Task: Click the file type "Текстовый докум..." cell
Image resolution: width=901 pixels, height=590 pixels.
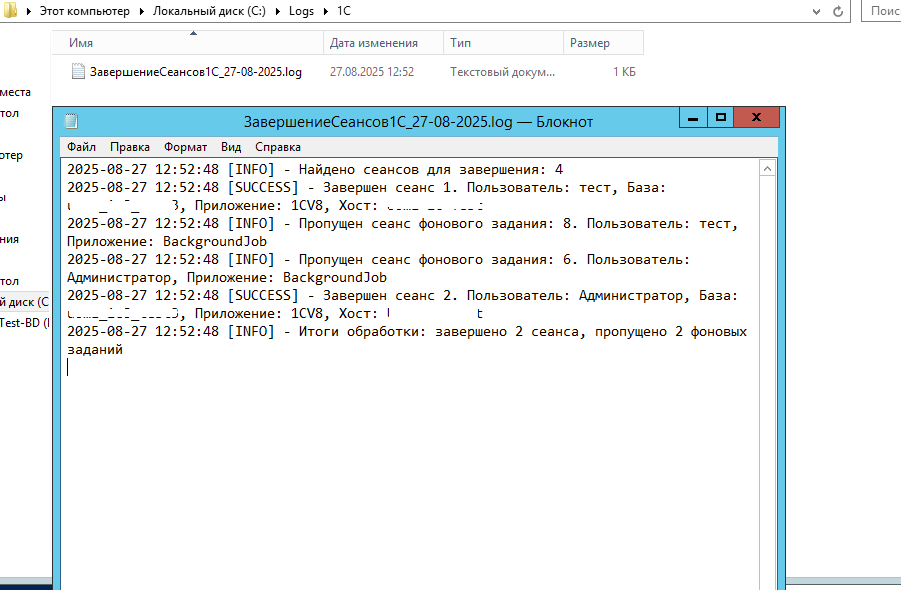Action: click(x=502, y=72)
